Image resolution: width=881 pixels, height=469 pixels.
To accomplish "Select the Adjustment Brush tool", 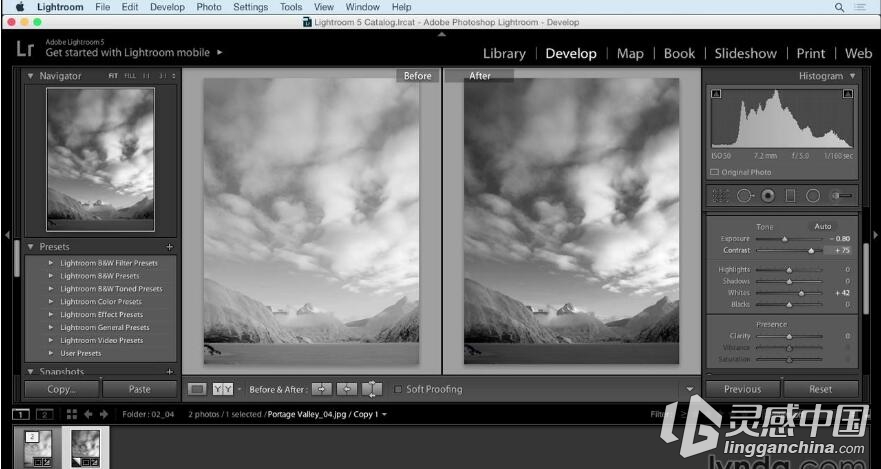I will tap(842, 195).
